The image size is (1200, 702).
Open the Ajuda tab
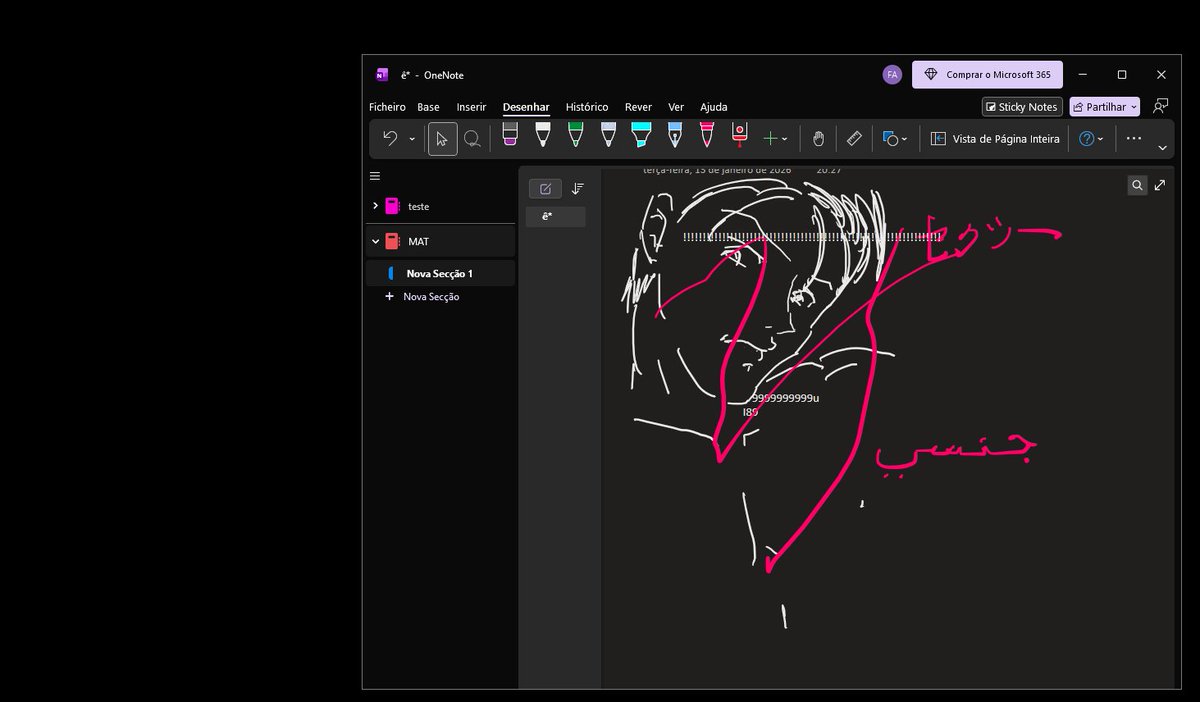(714, 107)
